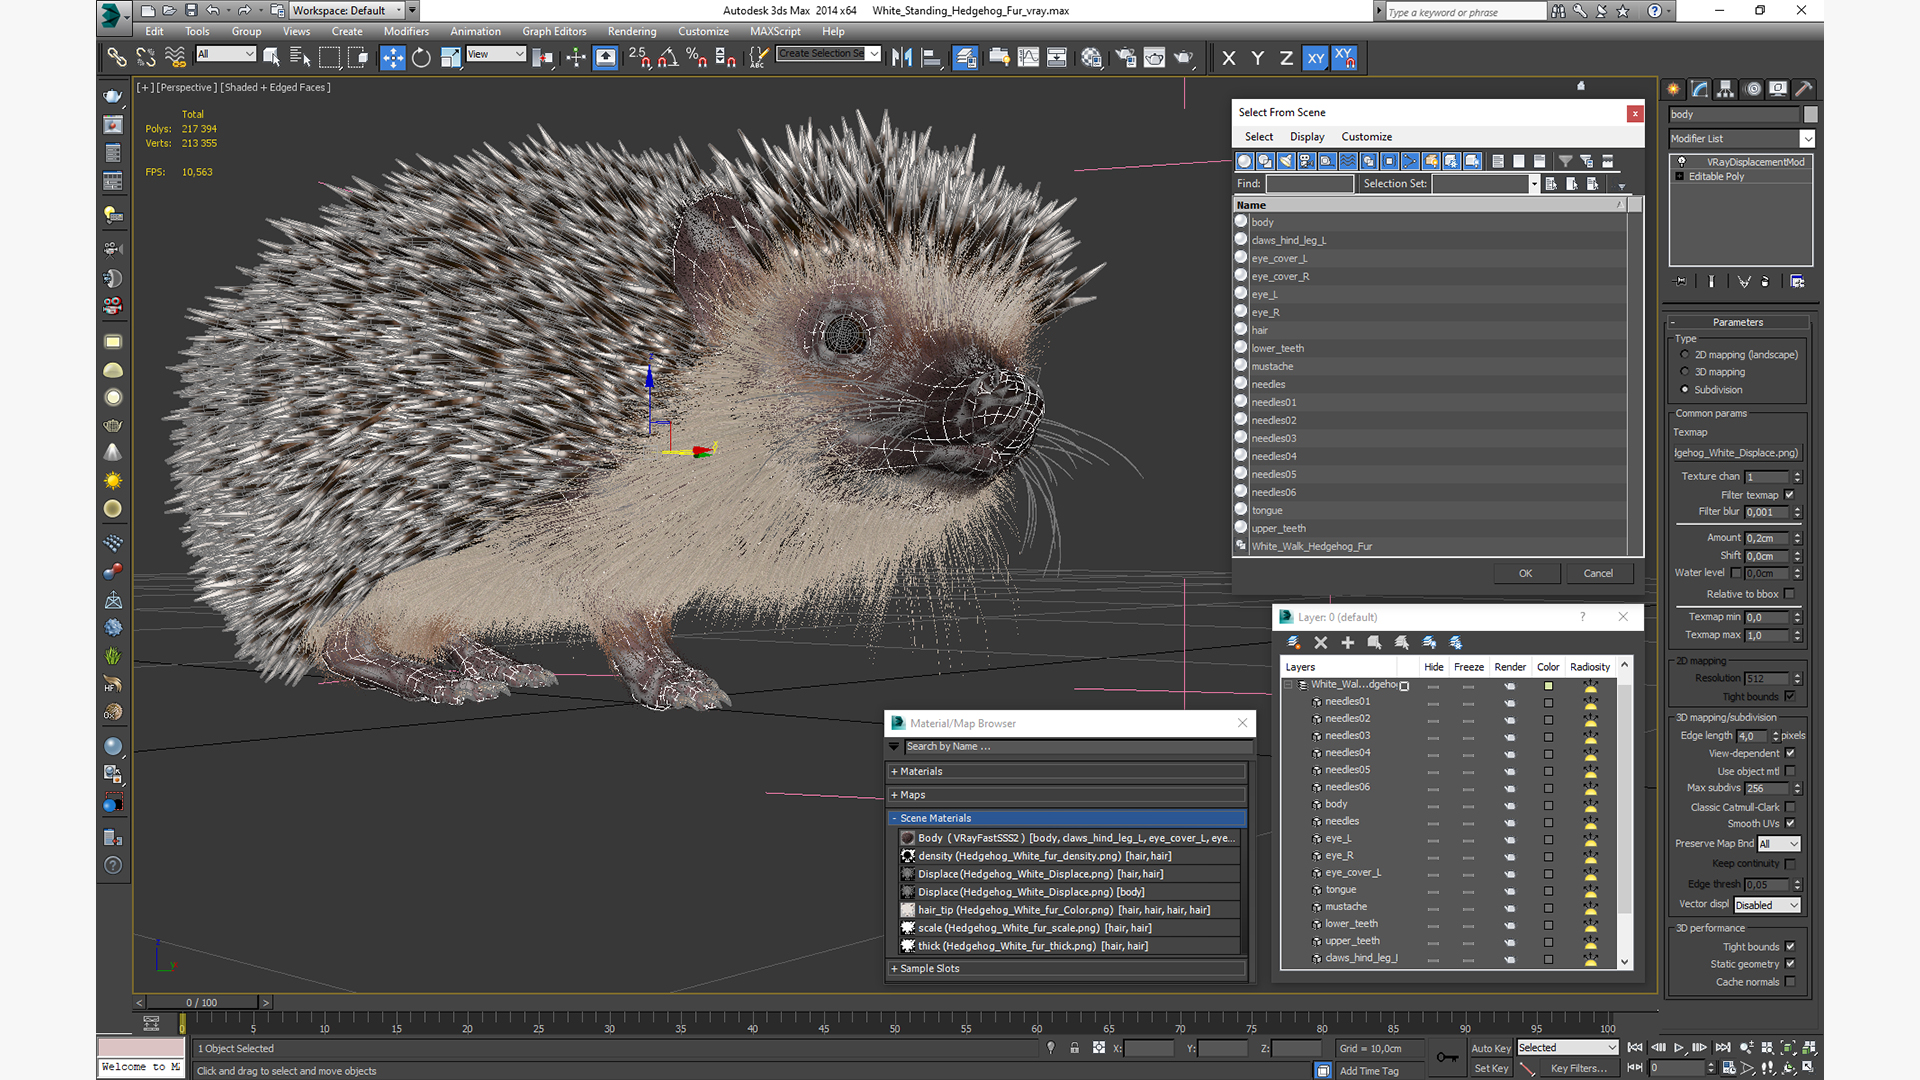
Task: Toggle Display Geometry filter in Select From Scene
Action: [1244, 161]
